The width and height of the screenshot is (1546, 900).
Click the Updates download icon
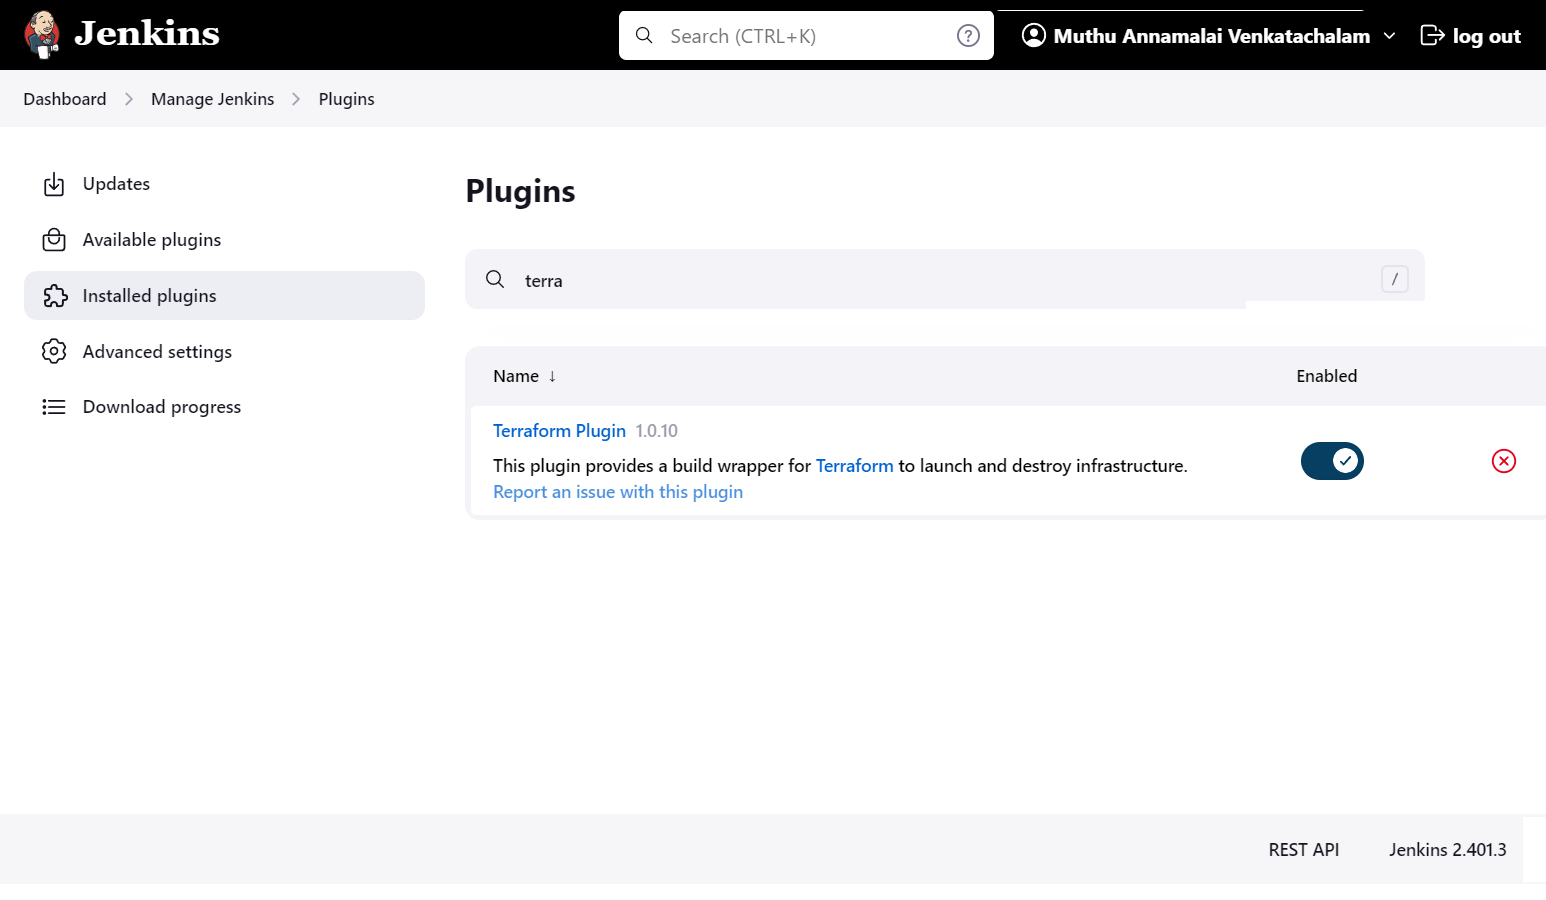point(54,184)
